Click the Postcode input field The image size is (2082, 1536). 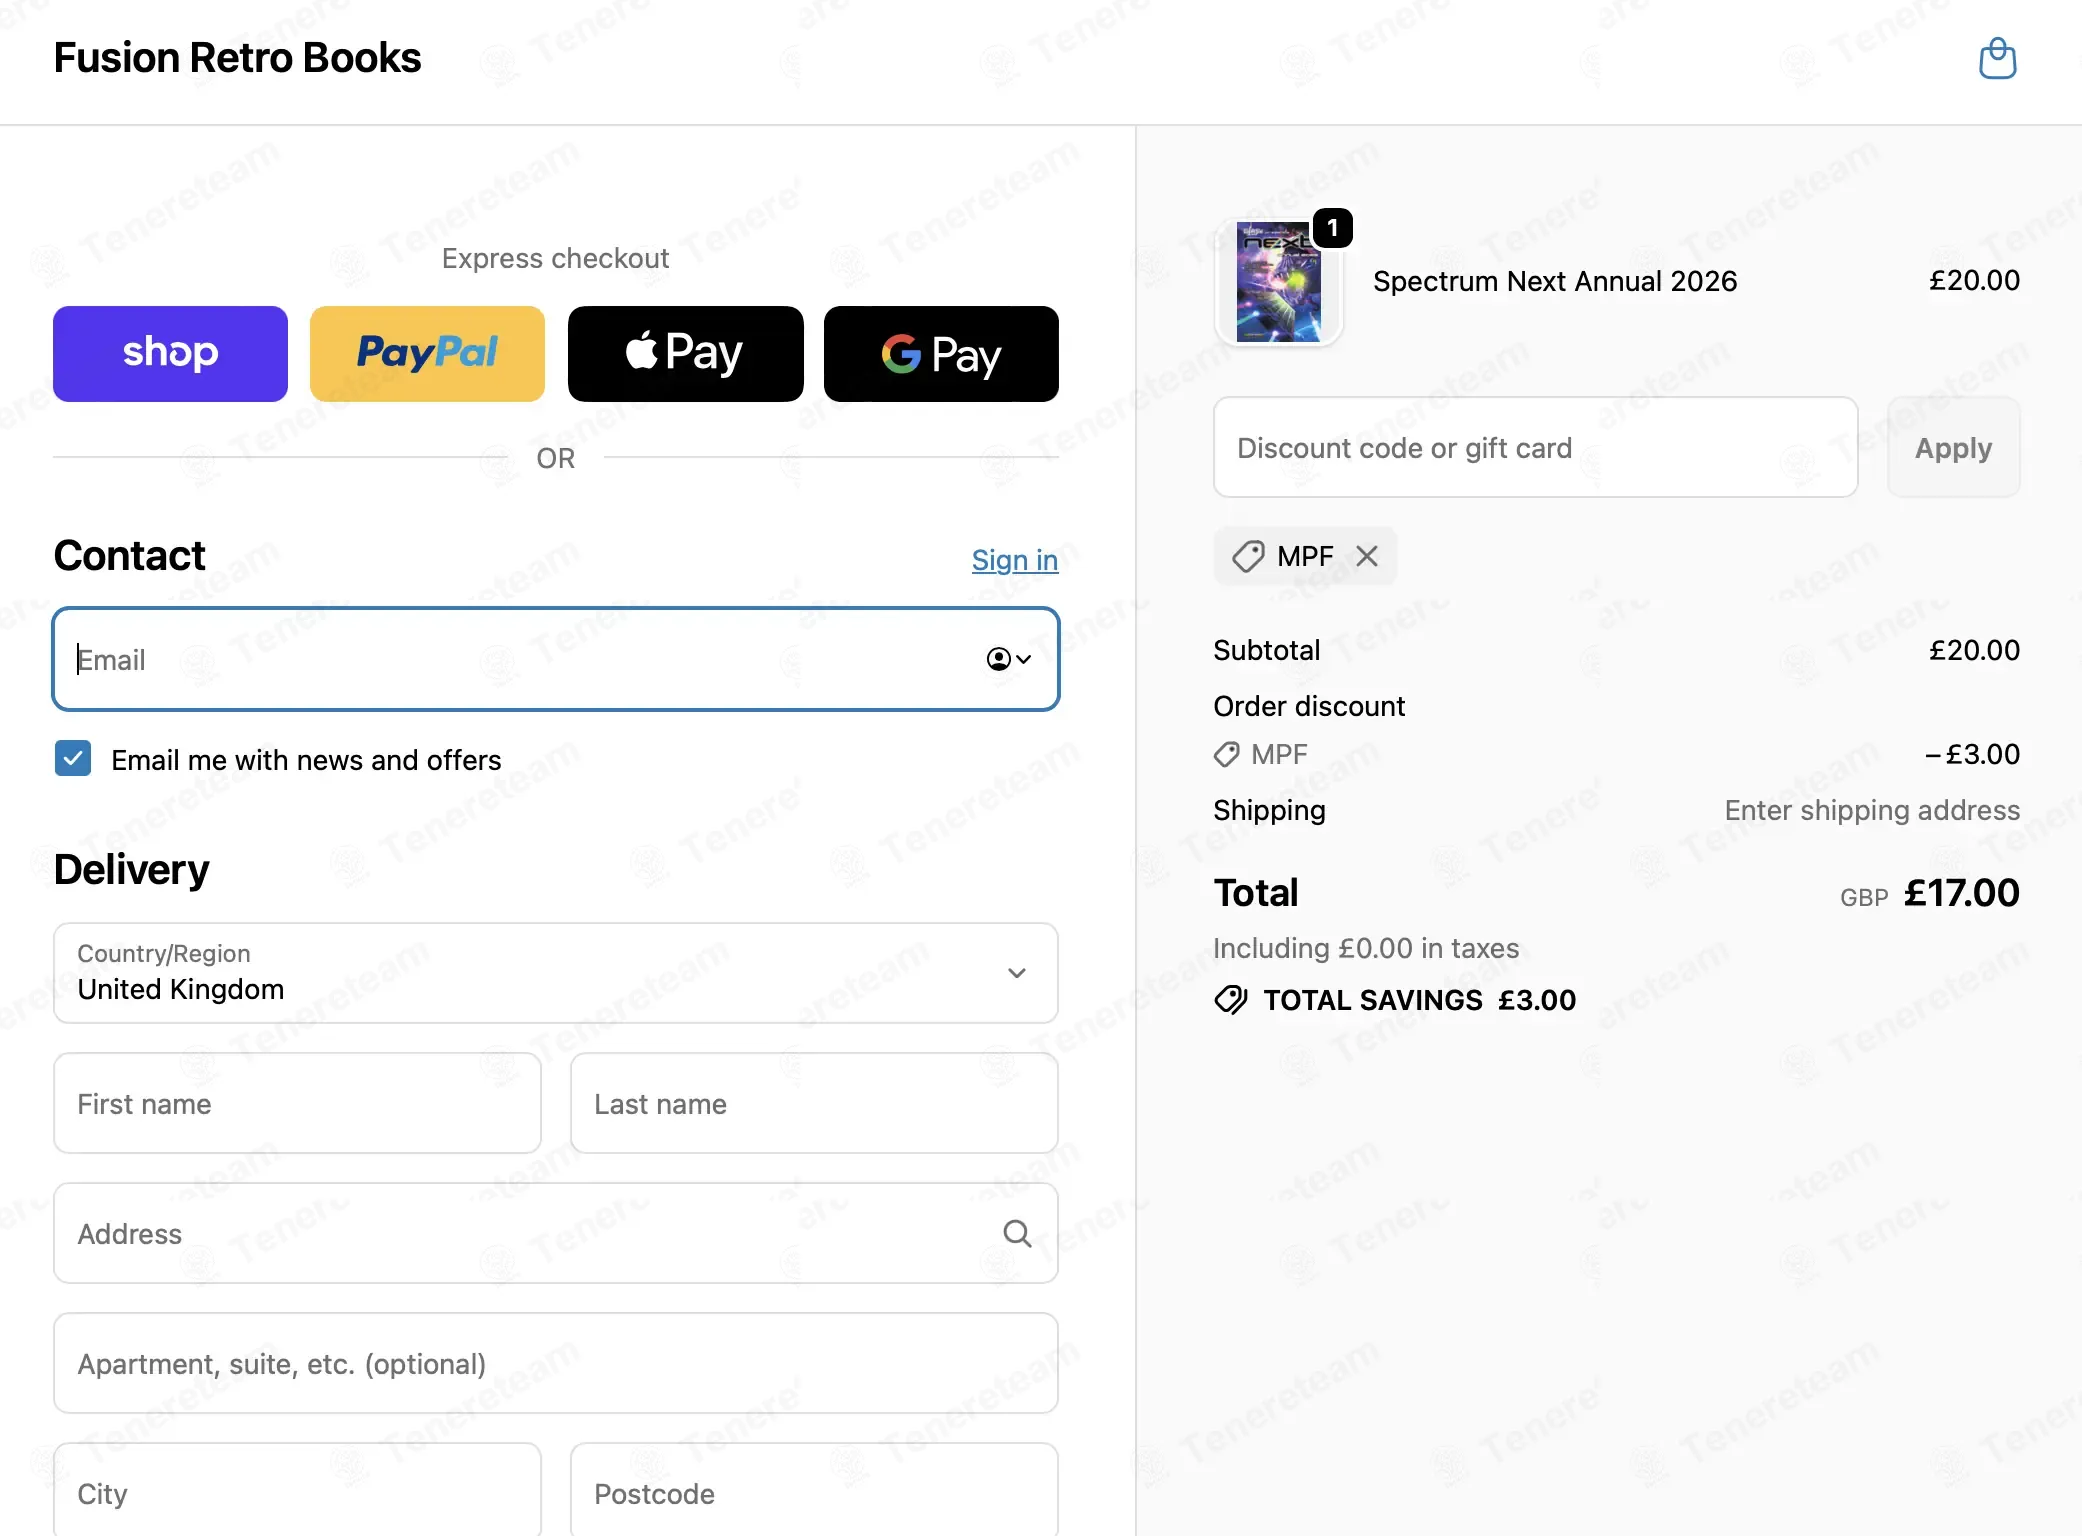coord(814,1489)
